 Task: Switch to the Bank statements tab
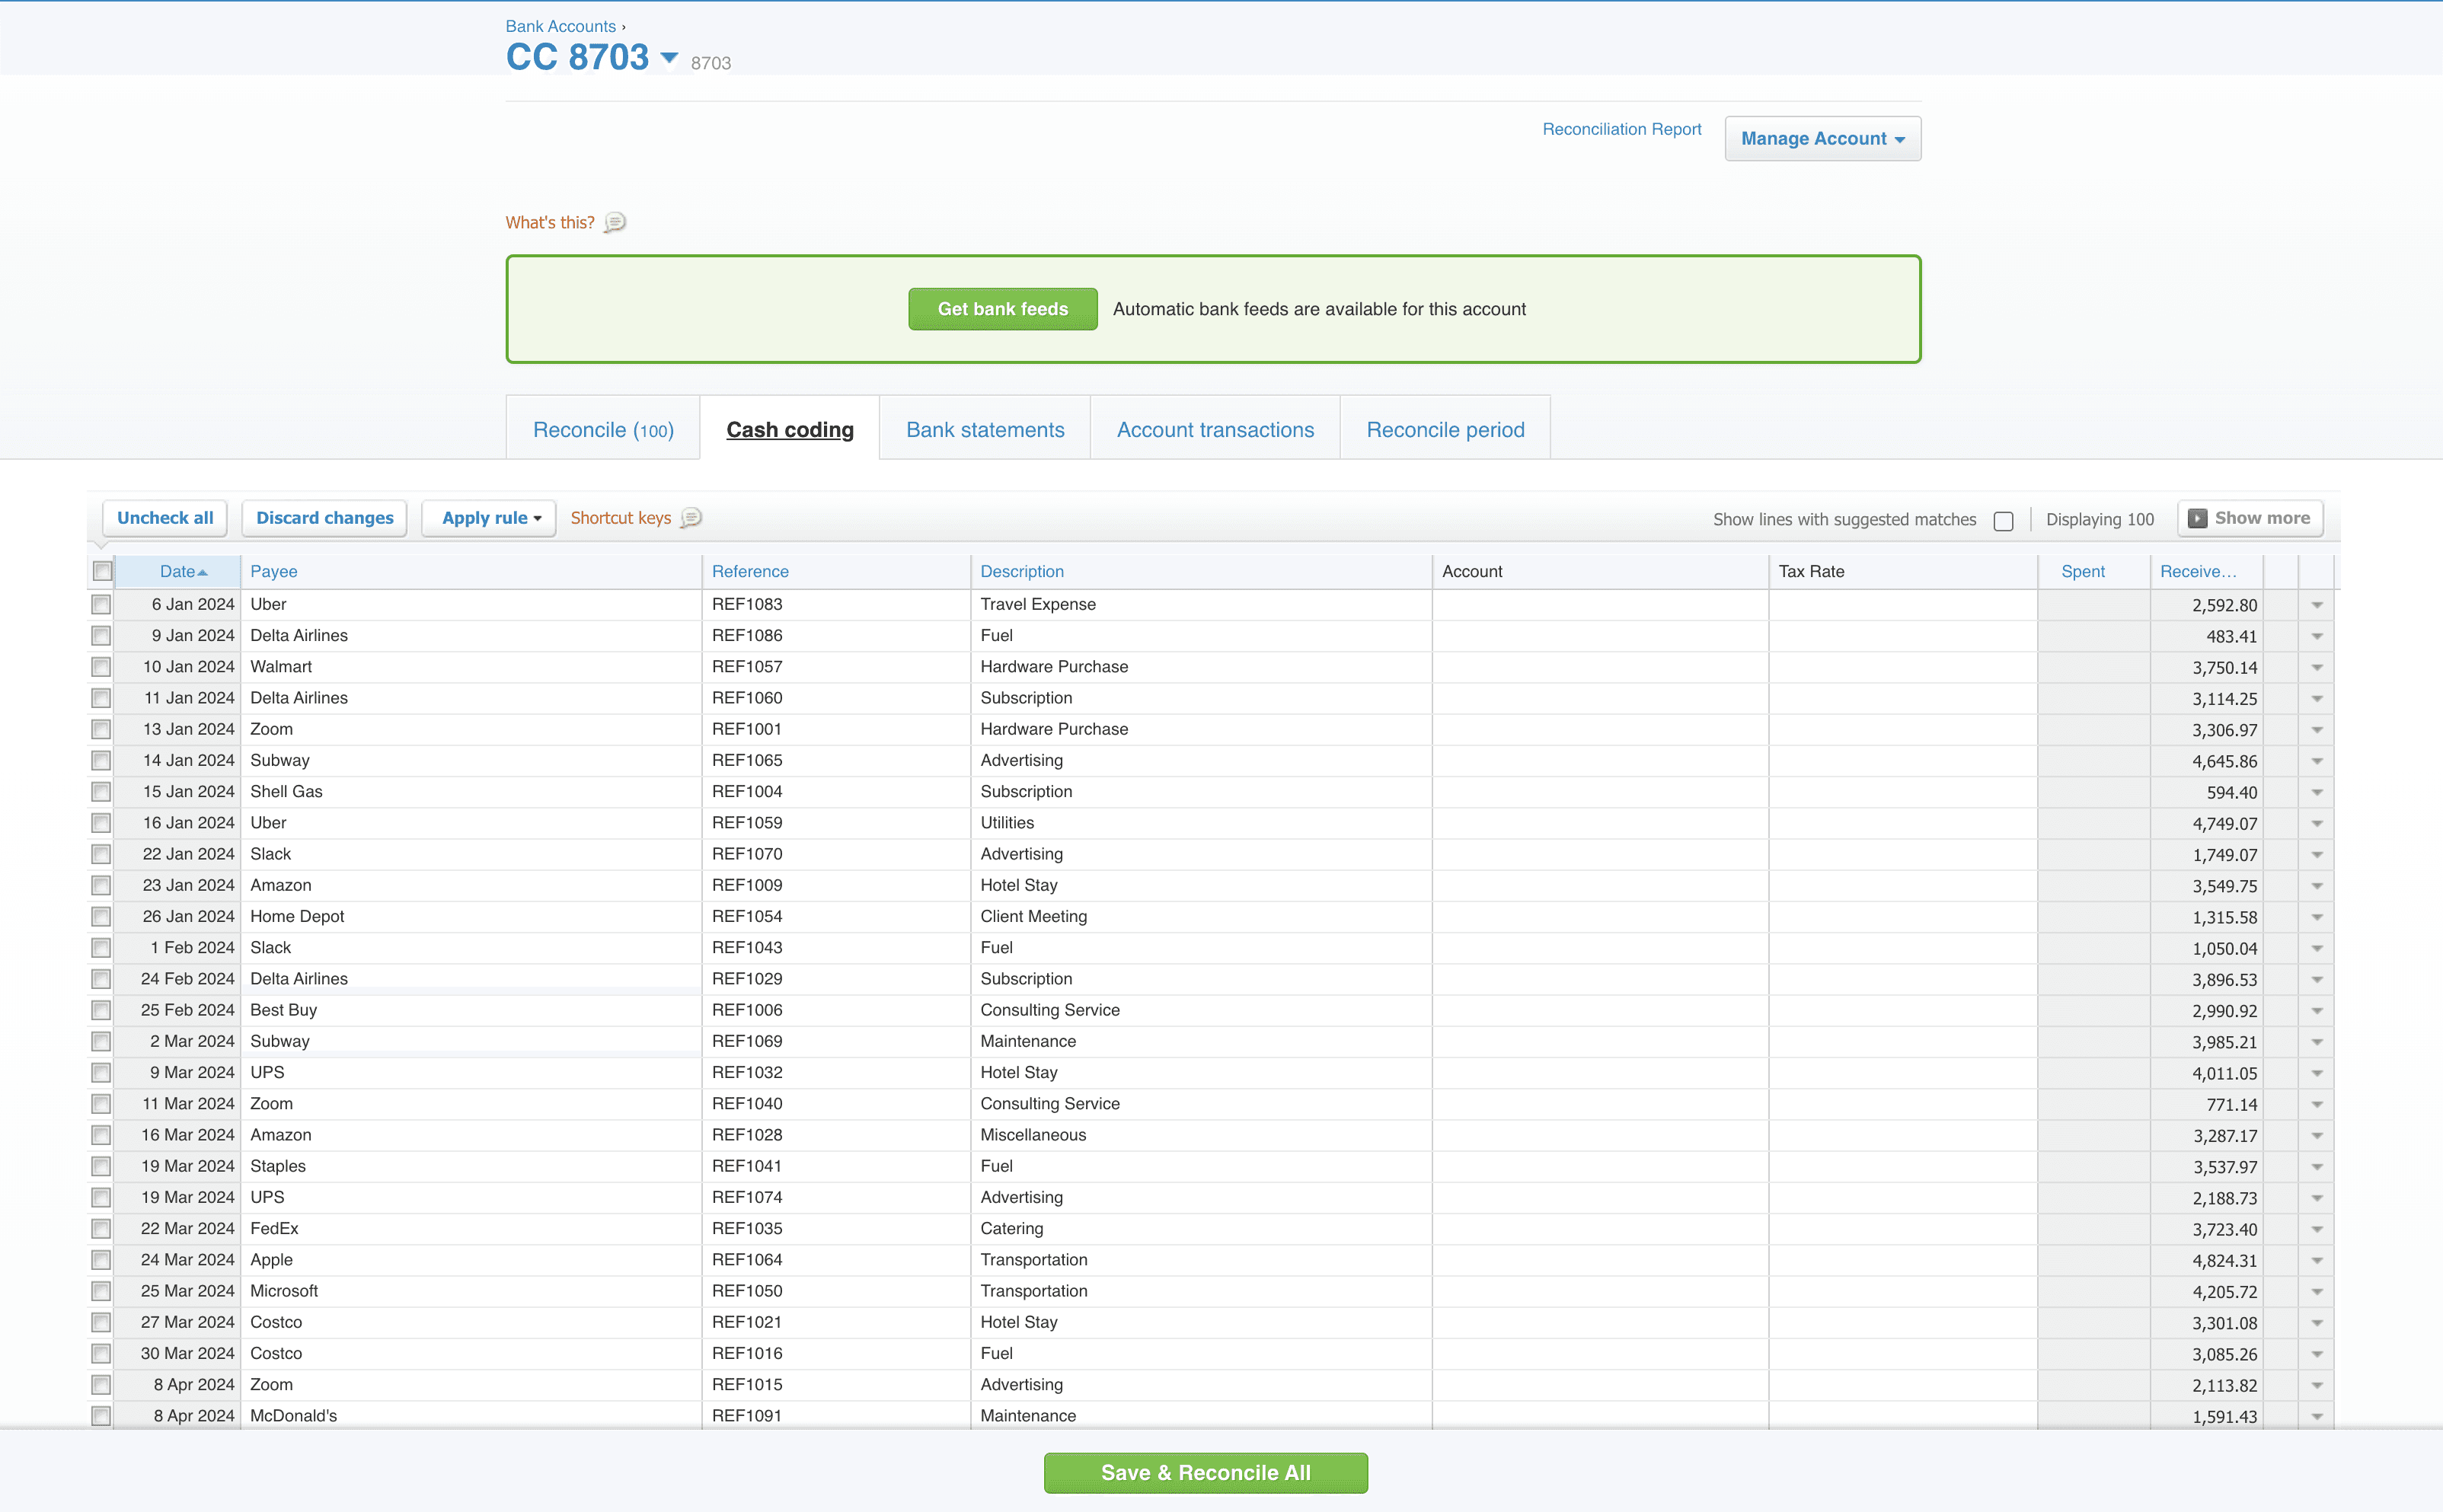(x=985, y=429)
